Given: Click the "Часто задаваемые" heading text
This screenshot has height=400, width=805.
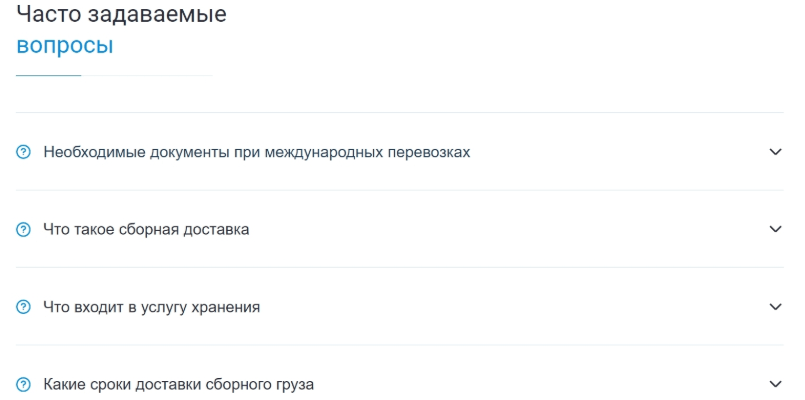Looking at the screenshot, I should 121,15.
